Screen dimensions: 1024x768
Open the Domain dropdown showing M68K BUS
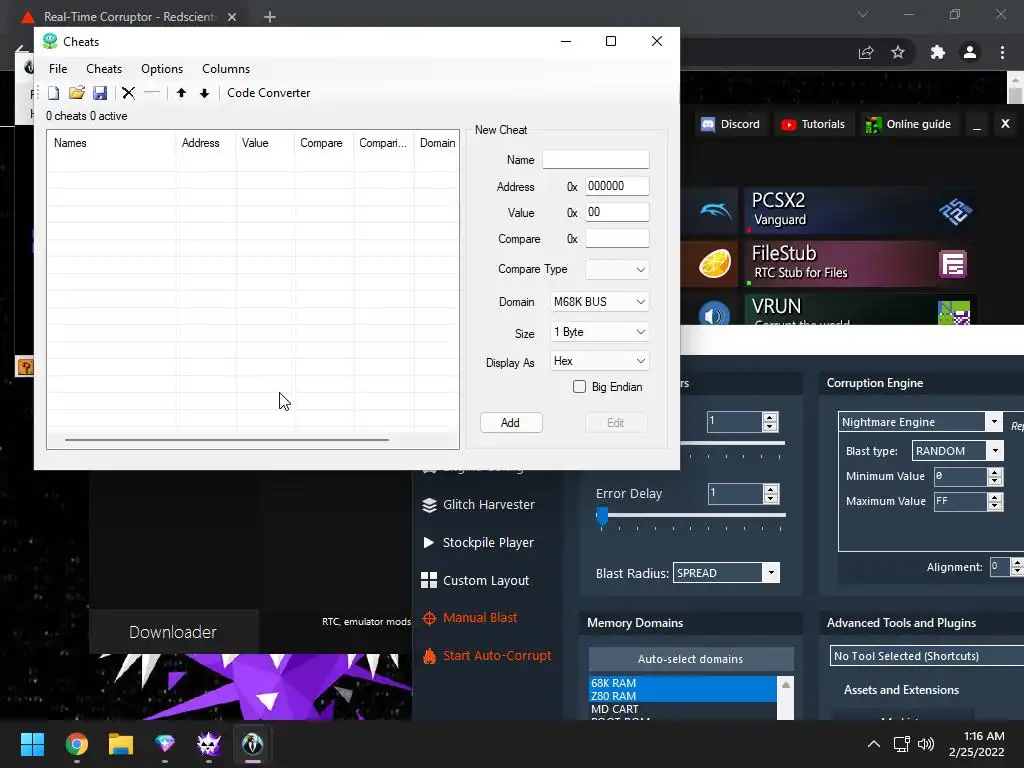[600, 302]
